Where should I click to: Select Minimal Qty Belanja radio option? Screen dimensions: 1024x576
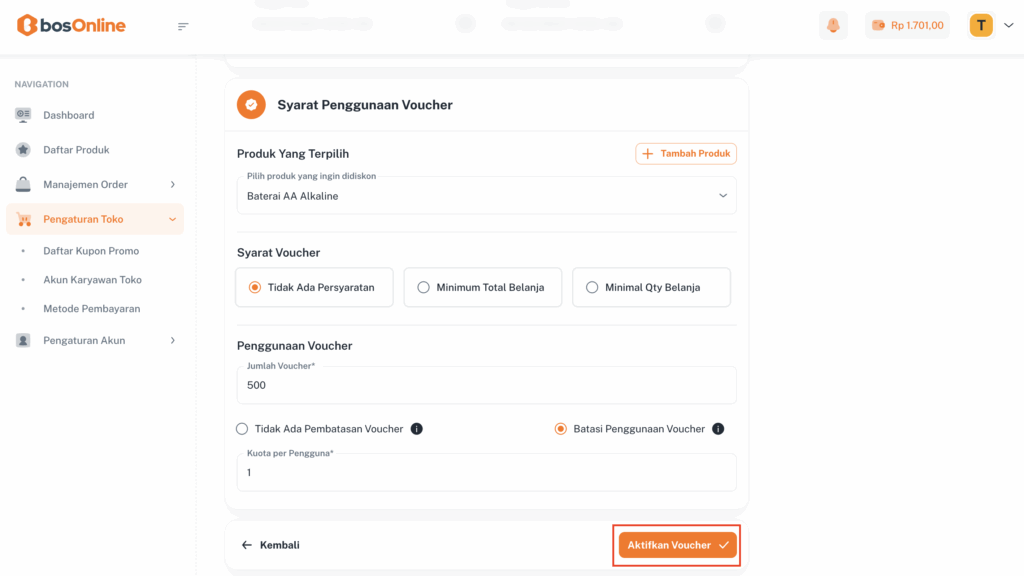click(592, 287)
